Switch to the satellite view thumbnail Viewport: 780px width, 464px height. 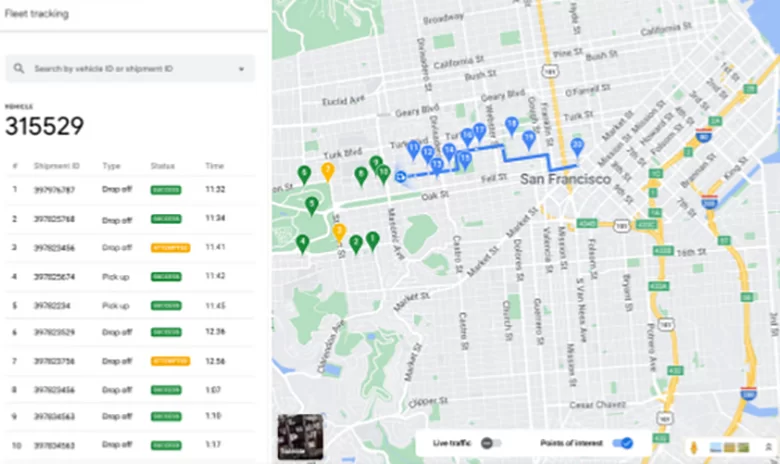click(x=300, y=437)
